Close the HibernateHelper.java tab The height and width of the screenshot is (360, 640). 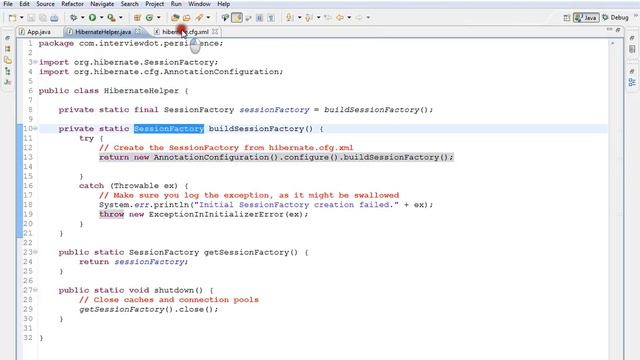point(139,31)
